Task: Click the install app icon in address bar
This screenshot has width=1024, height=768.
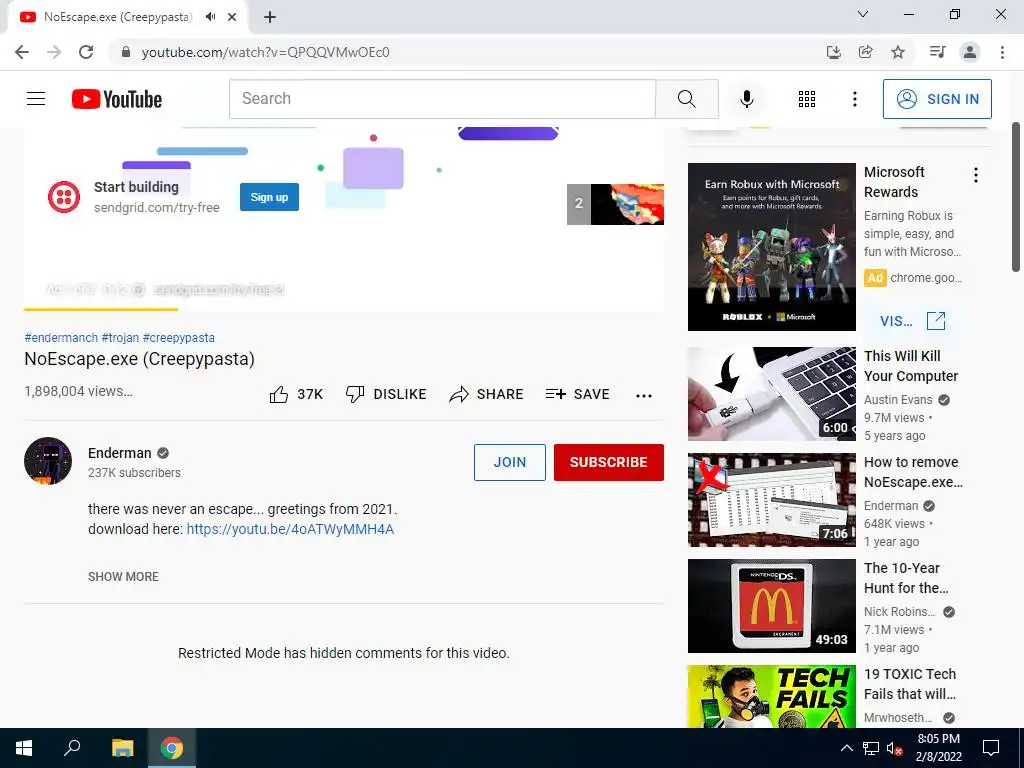Action: (833, 52)
